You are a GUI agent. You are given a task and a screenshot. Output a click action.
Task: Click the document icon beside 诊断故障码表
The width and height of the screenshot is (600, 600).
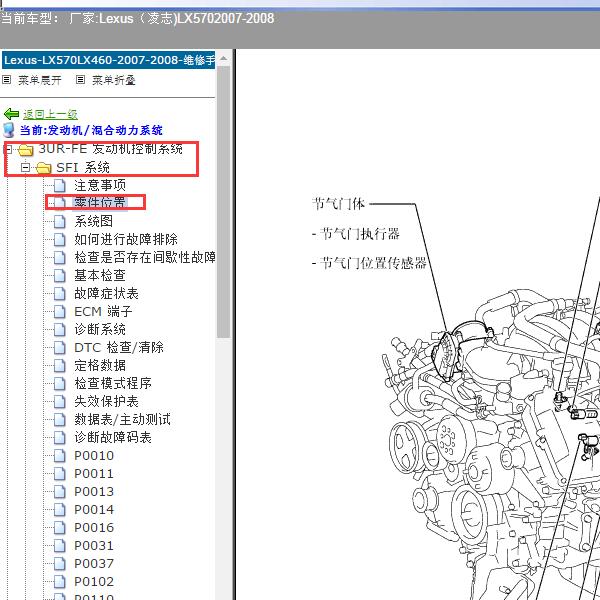click(x=60, y=438)
